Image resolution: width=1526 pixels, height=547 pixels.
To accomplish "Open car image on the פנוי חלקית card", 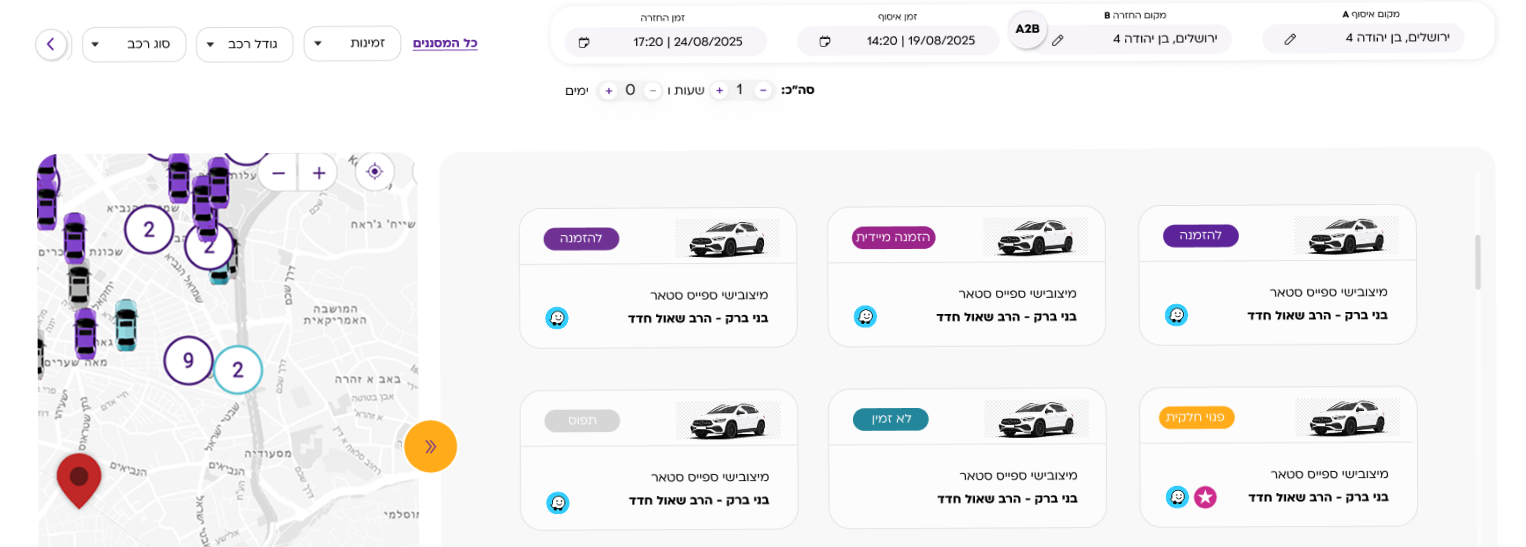I will [x=1347, y=417].
